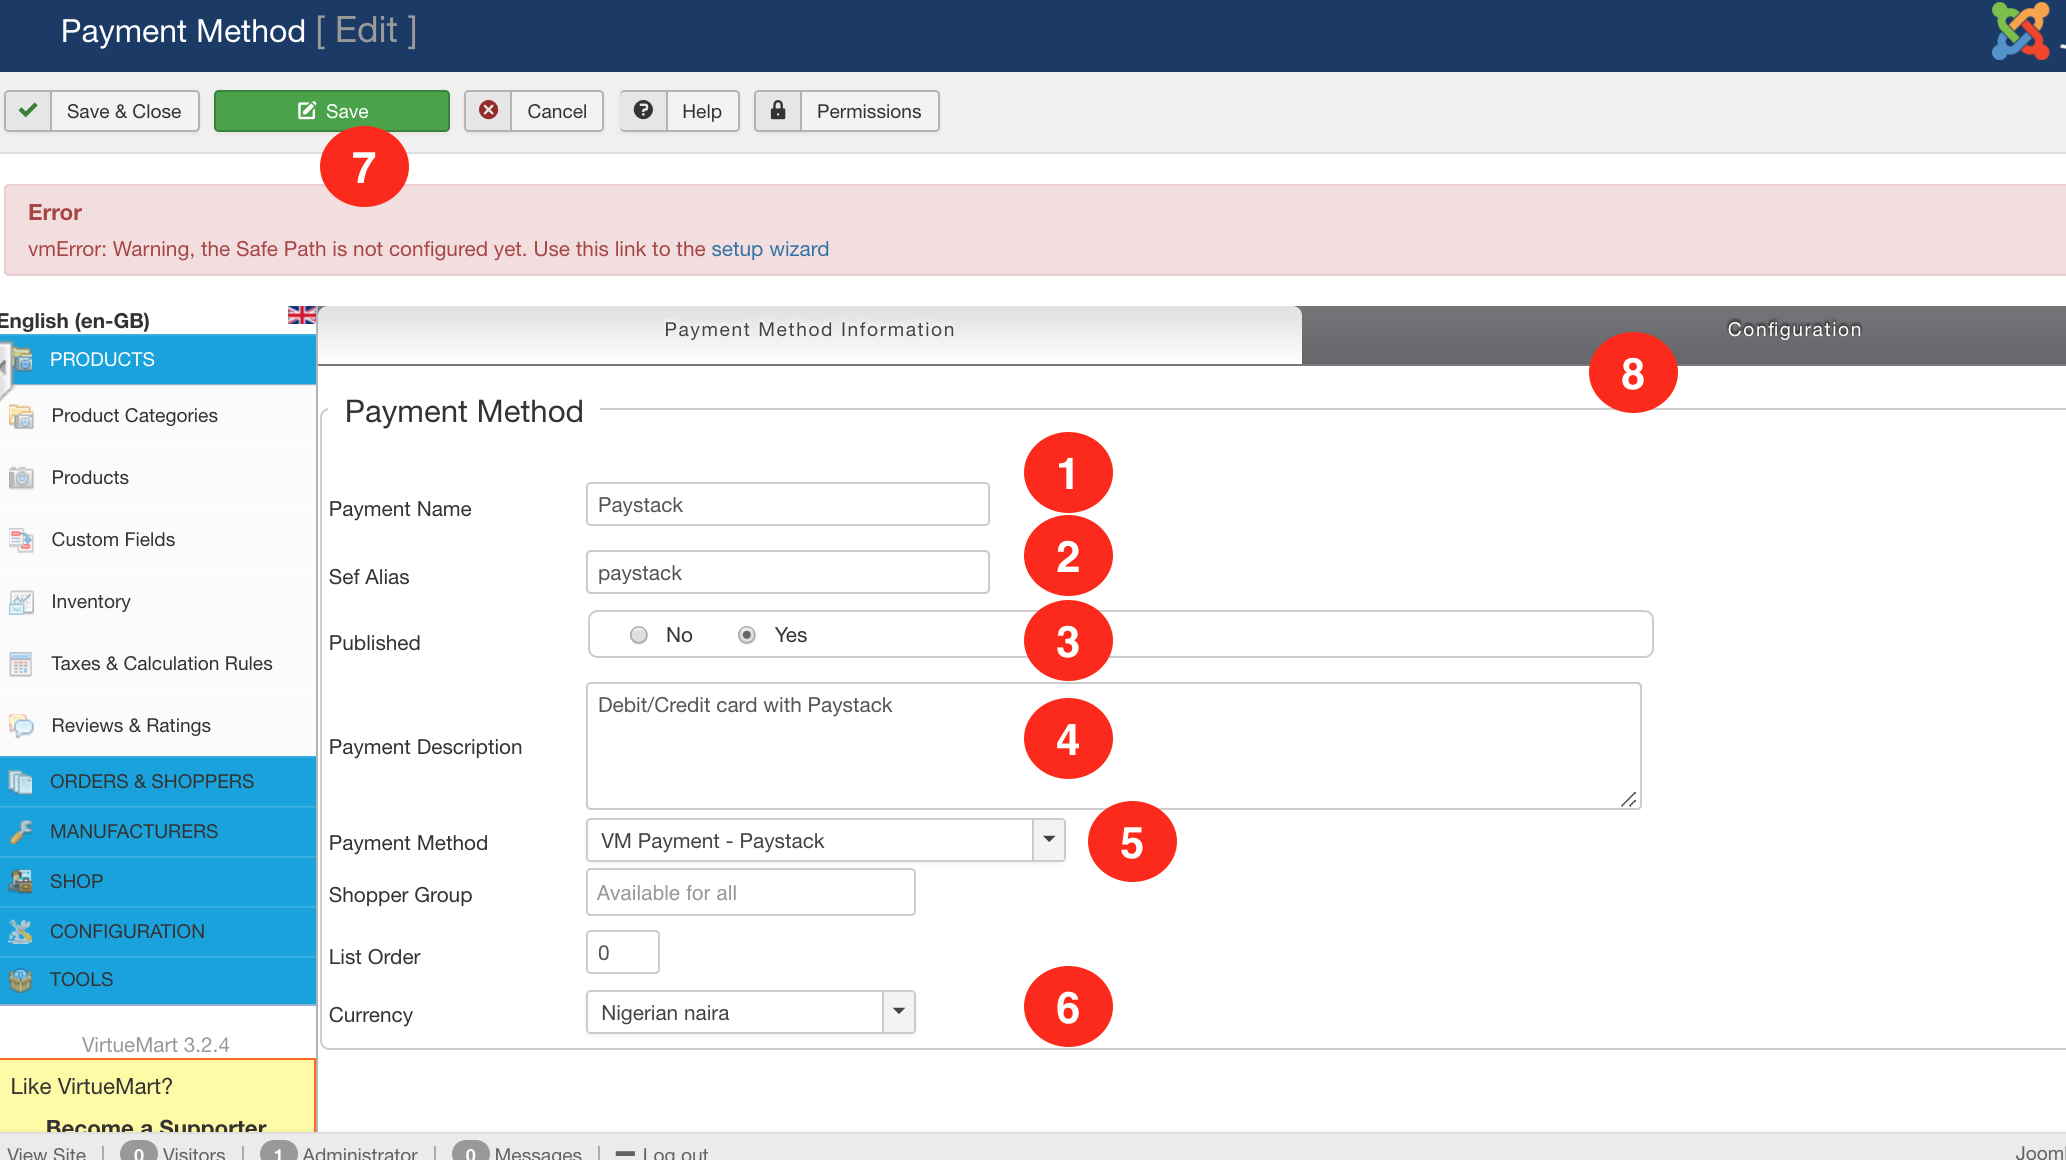This screenshot has height=1160, width=2066.
Task: Click the Help question mark icon
Action: click(x=643, y=110)
